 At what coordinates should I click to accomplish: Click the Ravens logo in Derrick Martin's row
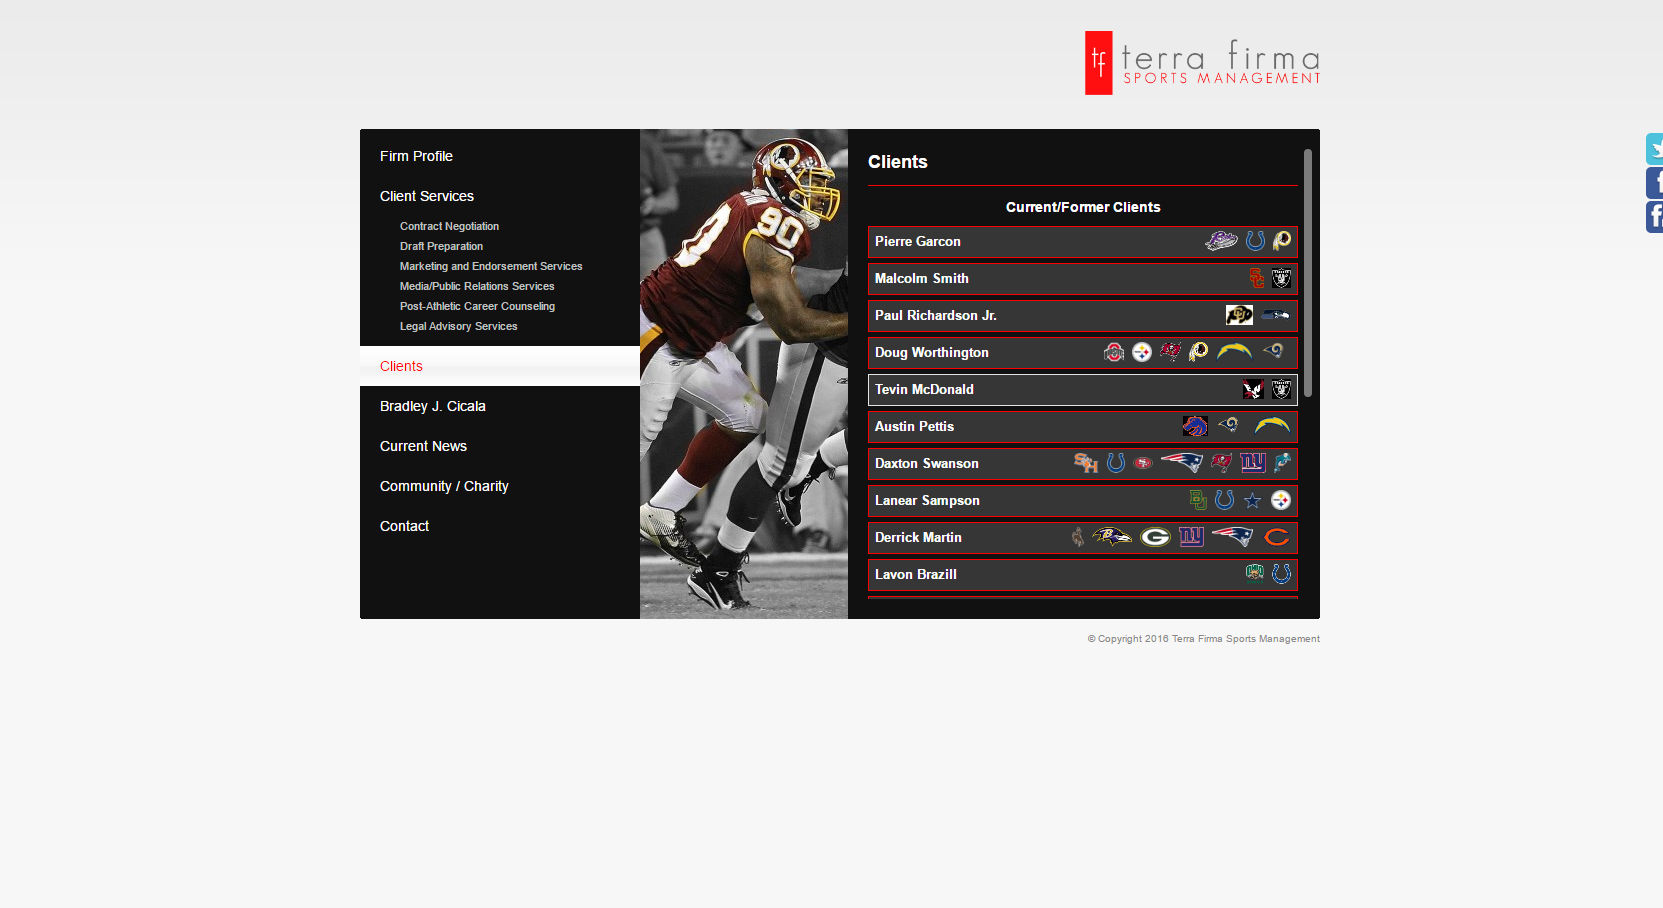click(1111, 537)
